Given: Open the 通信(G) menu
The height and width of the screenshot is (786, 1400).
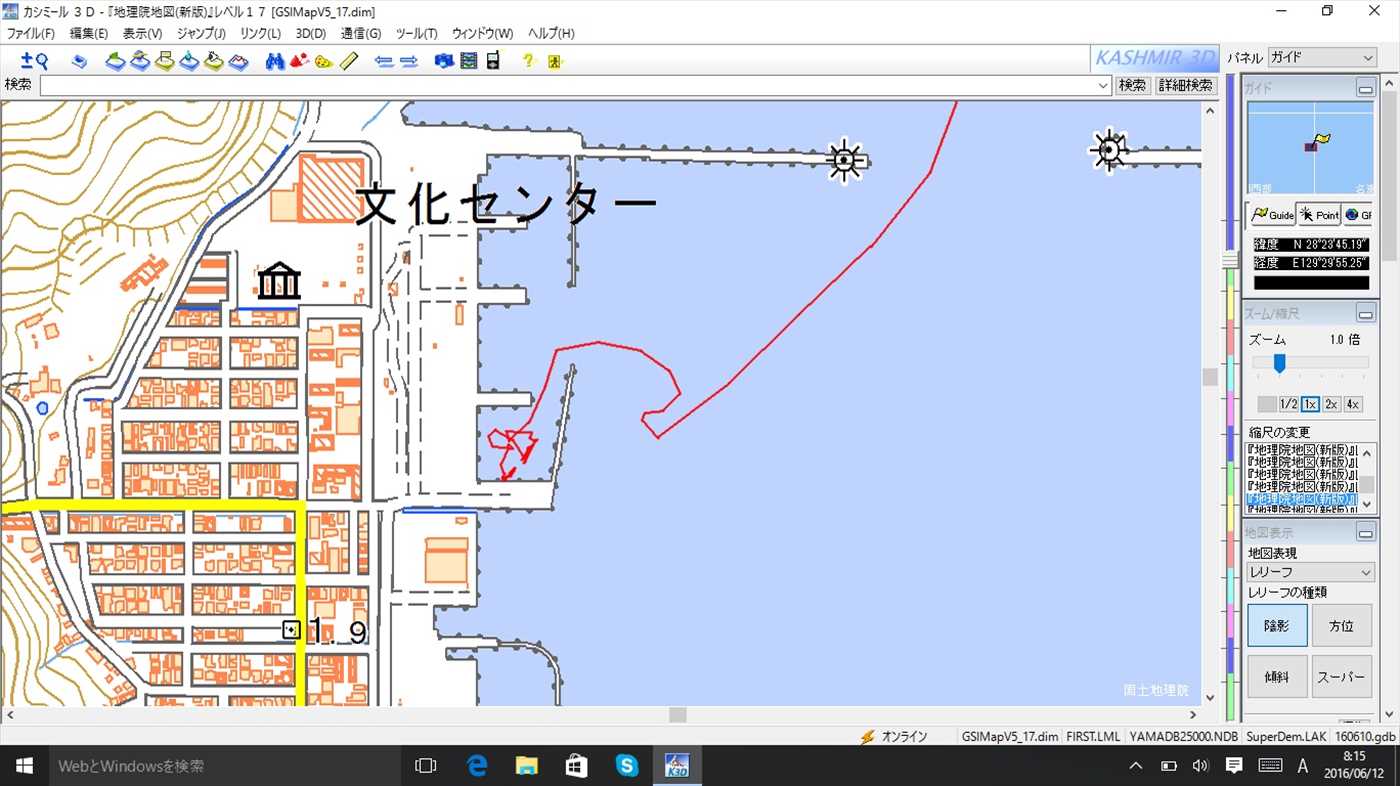Looking at the screenshot, I should (361, 33).
